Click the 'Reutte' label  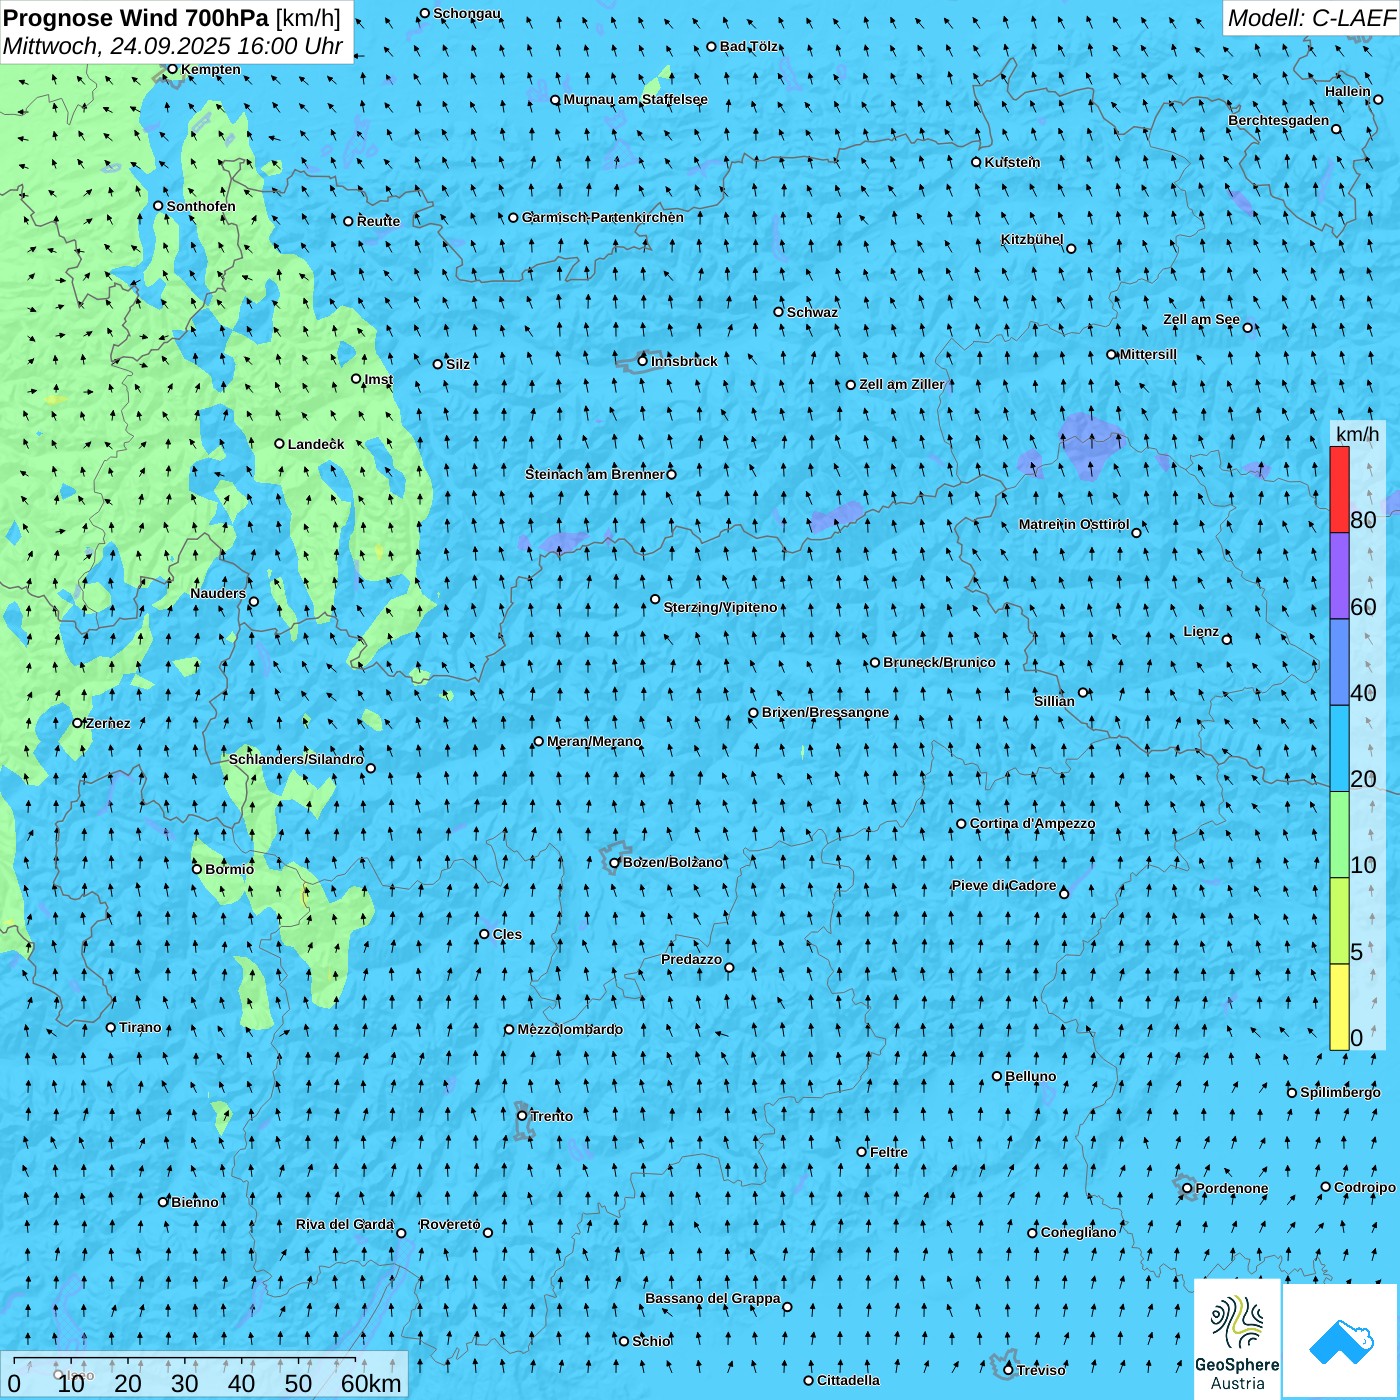(378, 221)
